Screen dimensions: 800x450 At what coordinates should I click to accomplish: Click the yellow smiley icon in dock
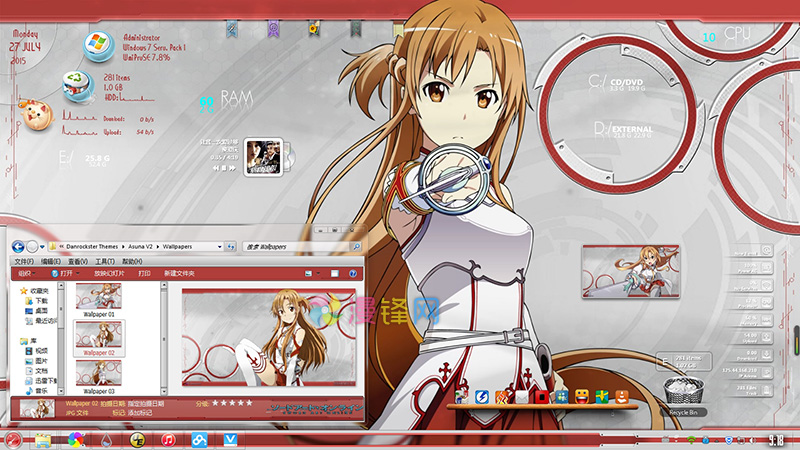click(x=581, y=397)
